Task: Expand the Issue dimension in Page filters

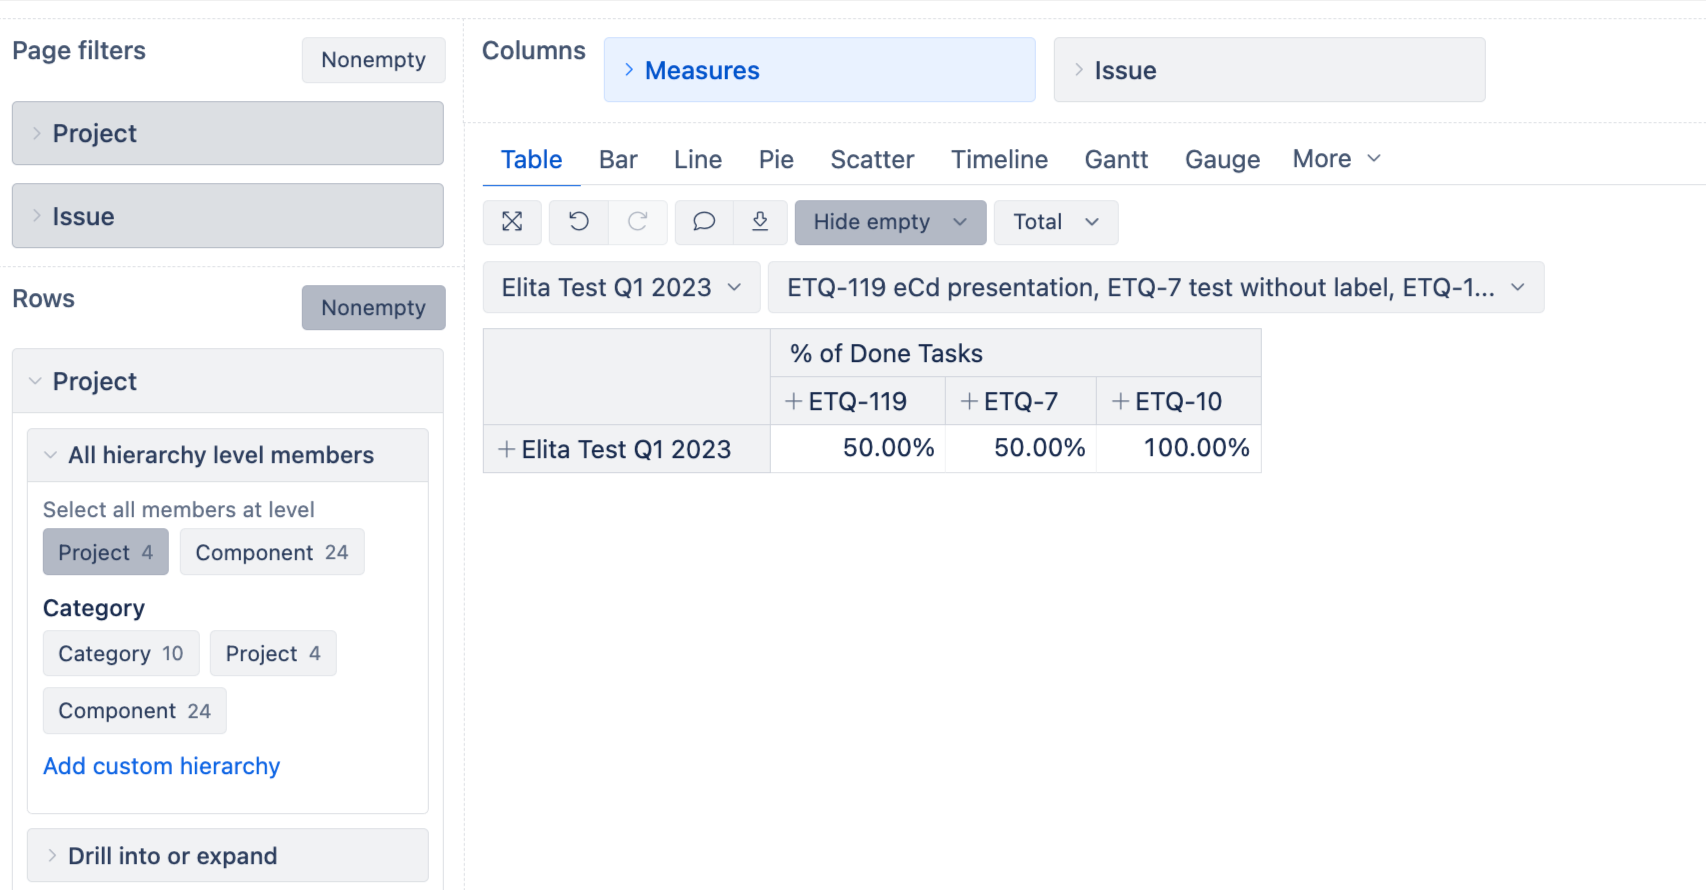Action: click(227, 216)
